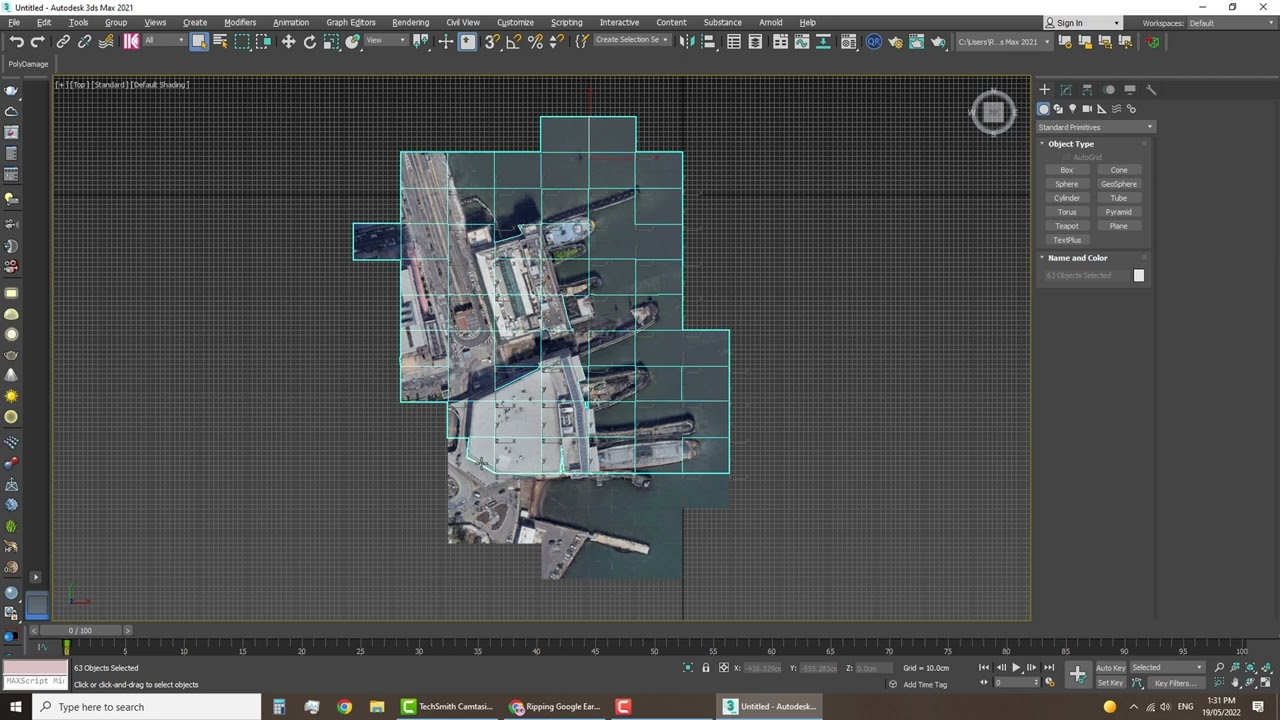Create a Box primitive
The width and height of the screenshot is (1280, 720).
[x=1066, y=170]
